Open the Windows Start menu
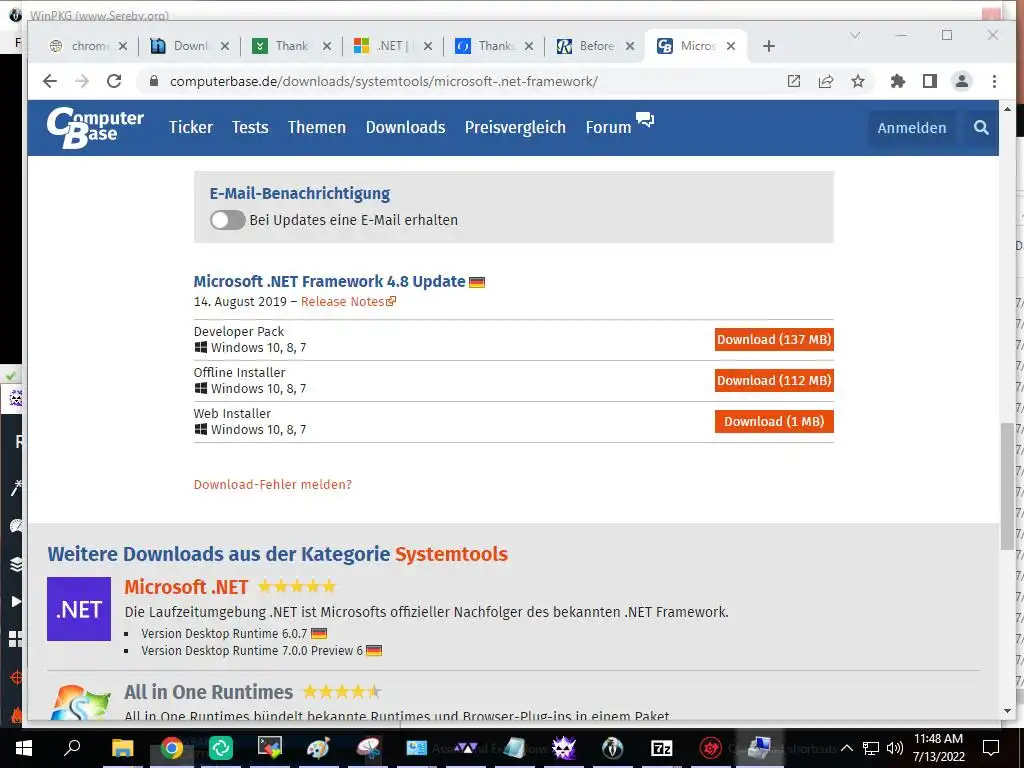 point(24,748)
